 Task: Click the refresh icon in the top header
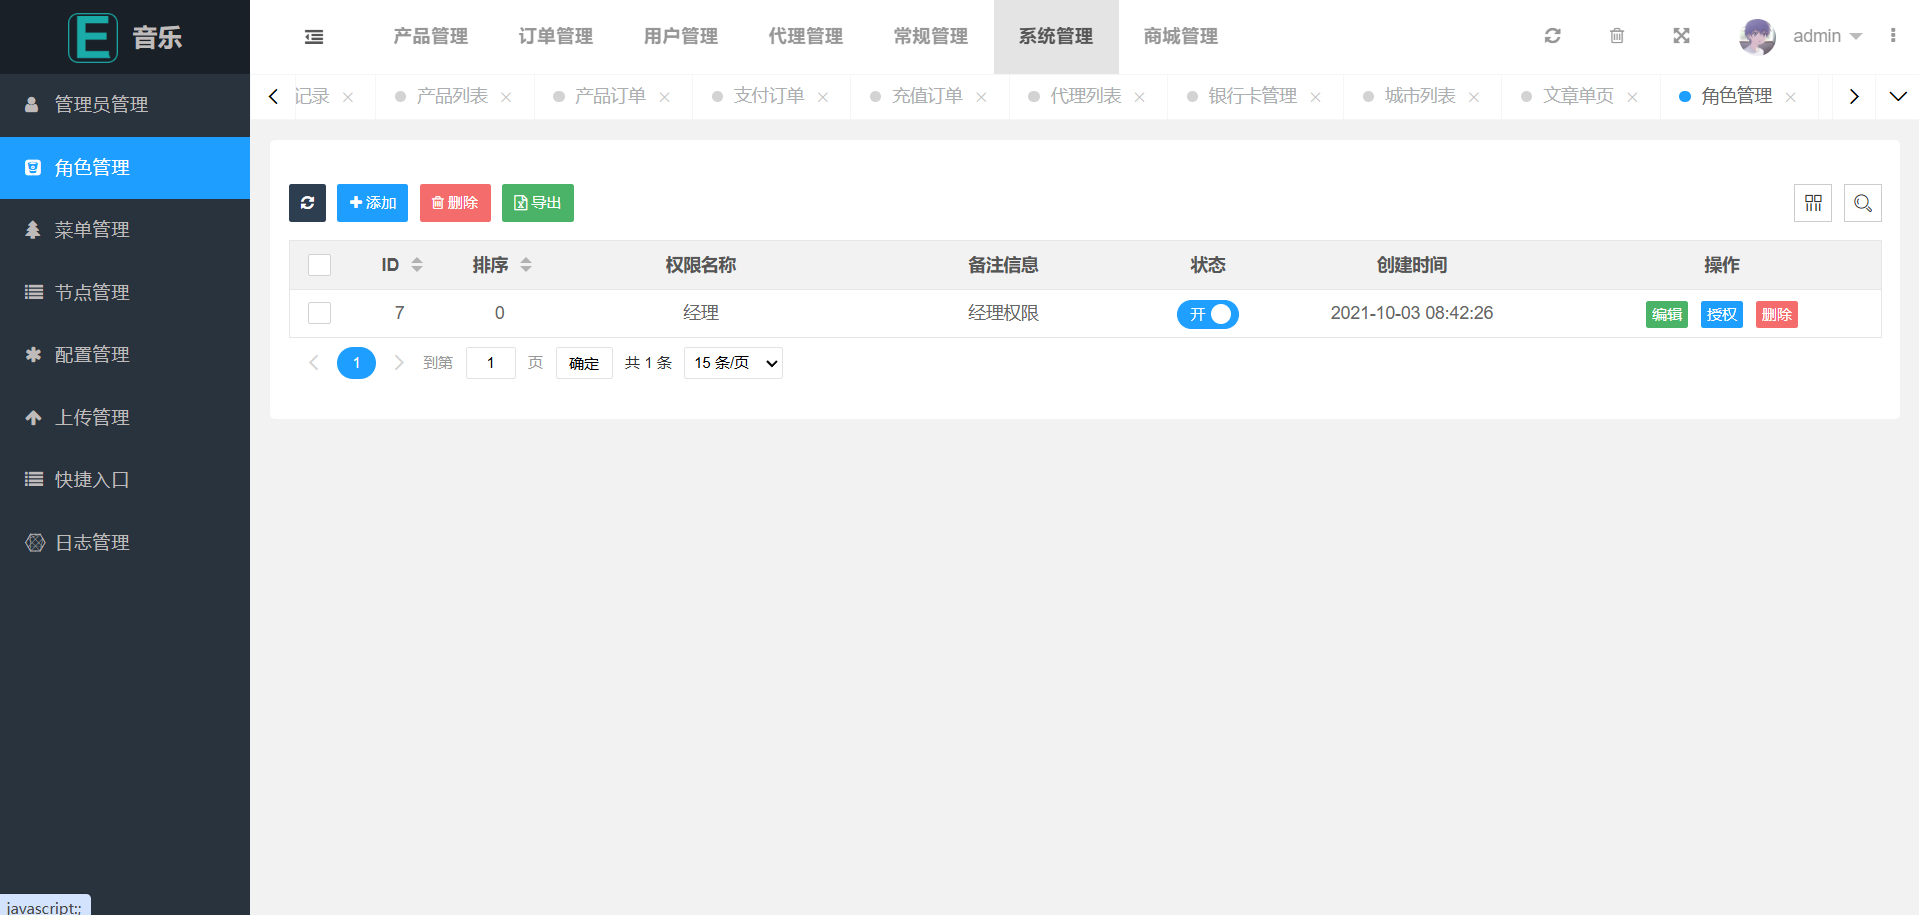pyautogui.click(x=1552, y=36)
